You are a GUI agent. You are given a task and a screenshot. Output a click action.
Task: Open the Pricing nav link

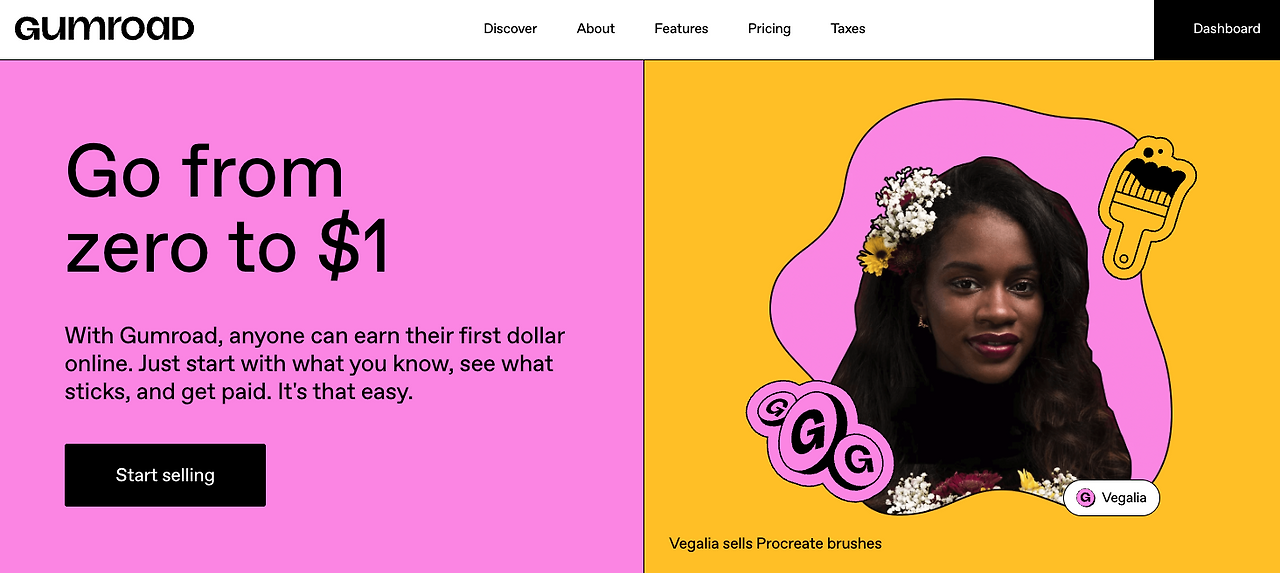[769, 29]
